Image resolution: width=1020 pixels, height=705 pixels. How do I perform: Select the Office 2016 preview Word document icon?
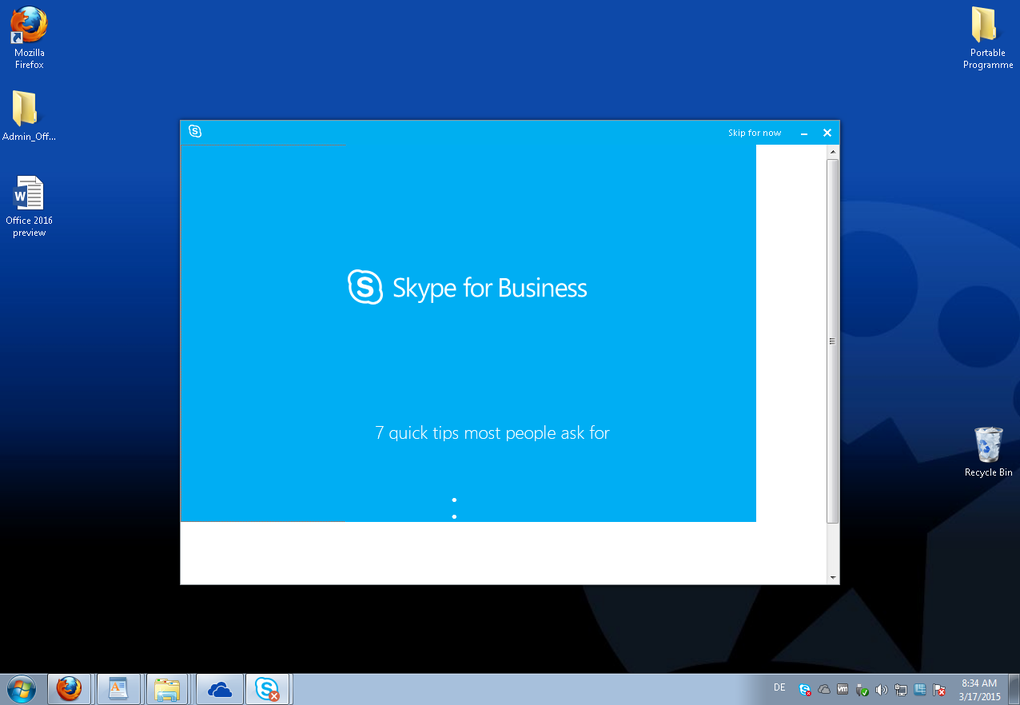[29, 206]
